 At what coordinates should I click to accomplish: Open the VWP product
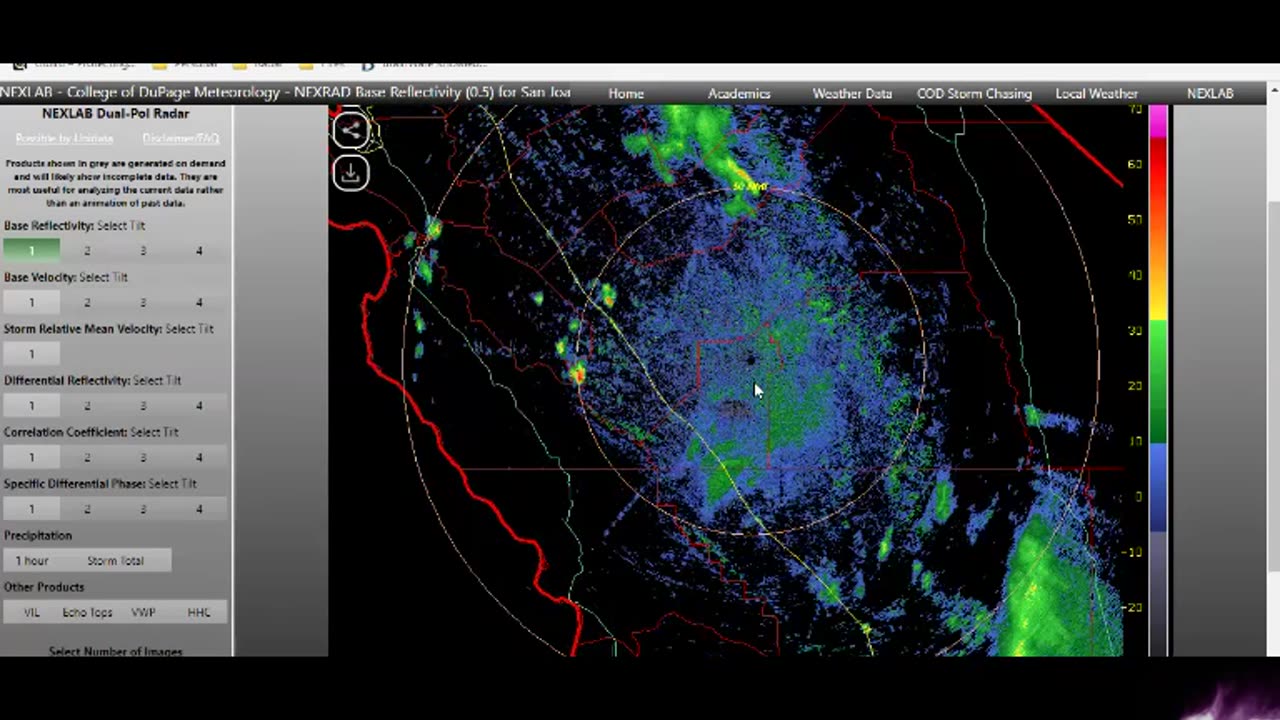tap(143, 612)
